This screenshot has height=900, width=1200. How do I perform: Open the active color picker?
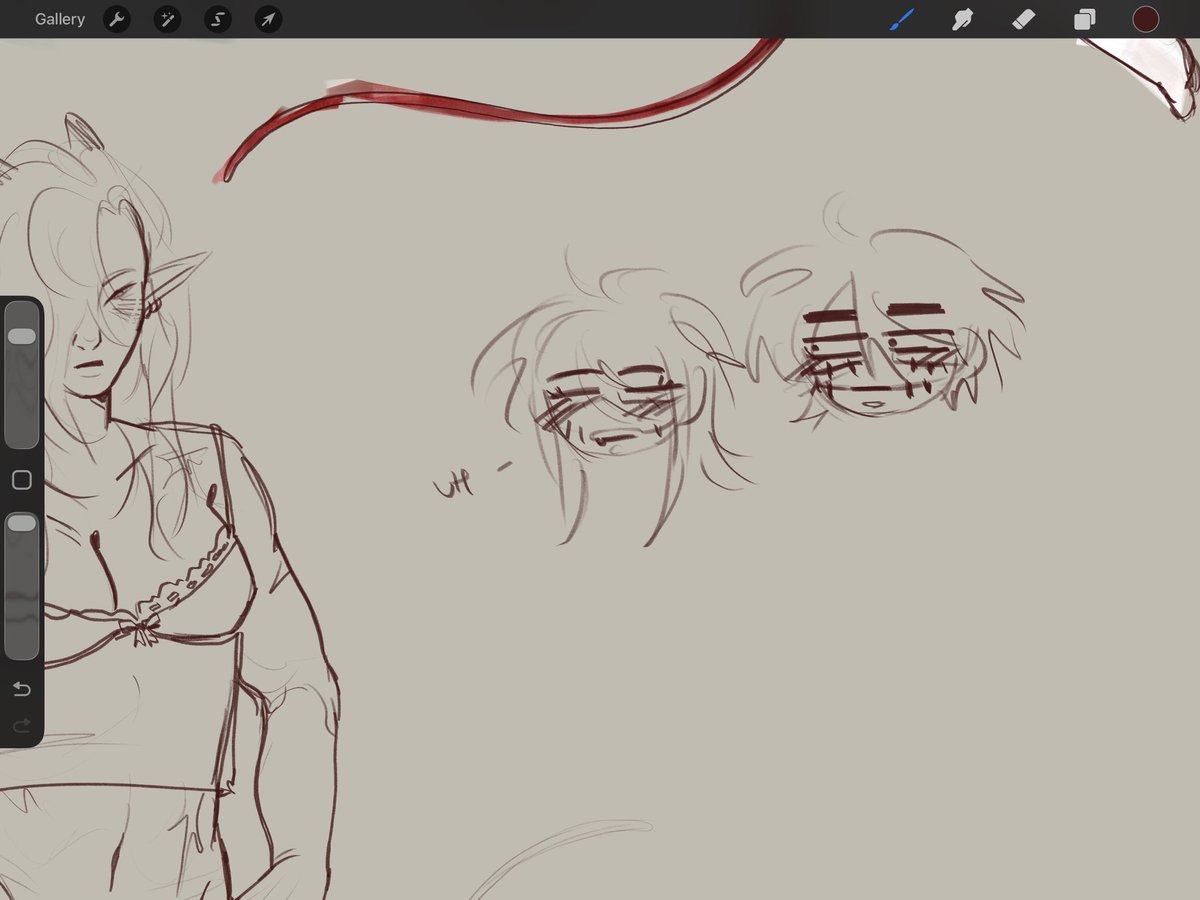[1145, 19]
